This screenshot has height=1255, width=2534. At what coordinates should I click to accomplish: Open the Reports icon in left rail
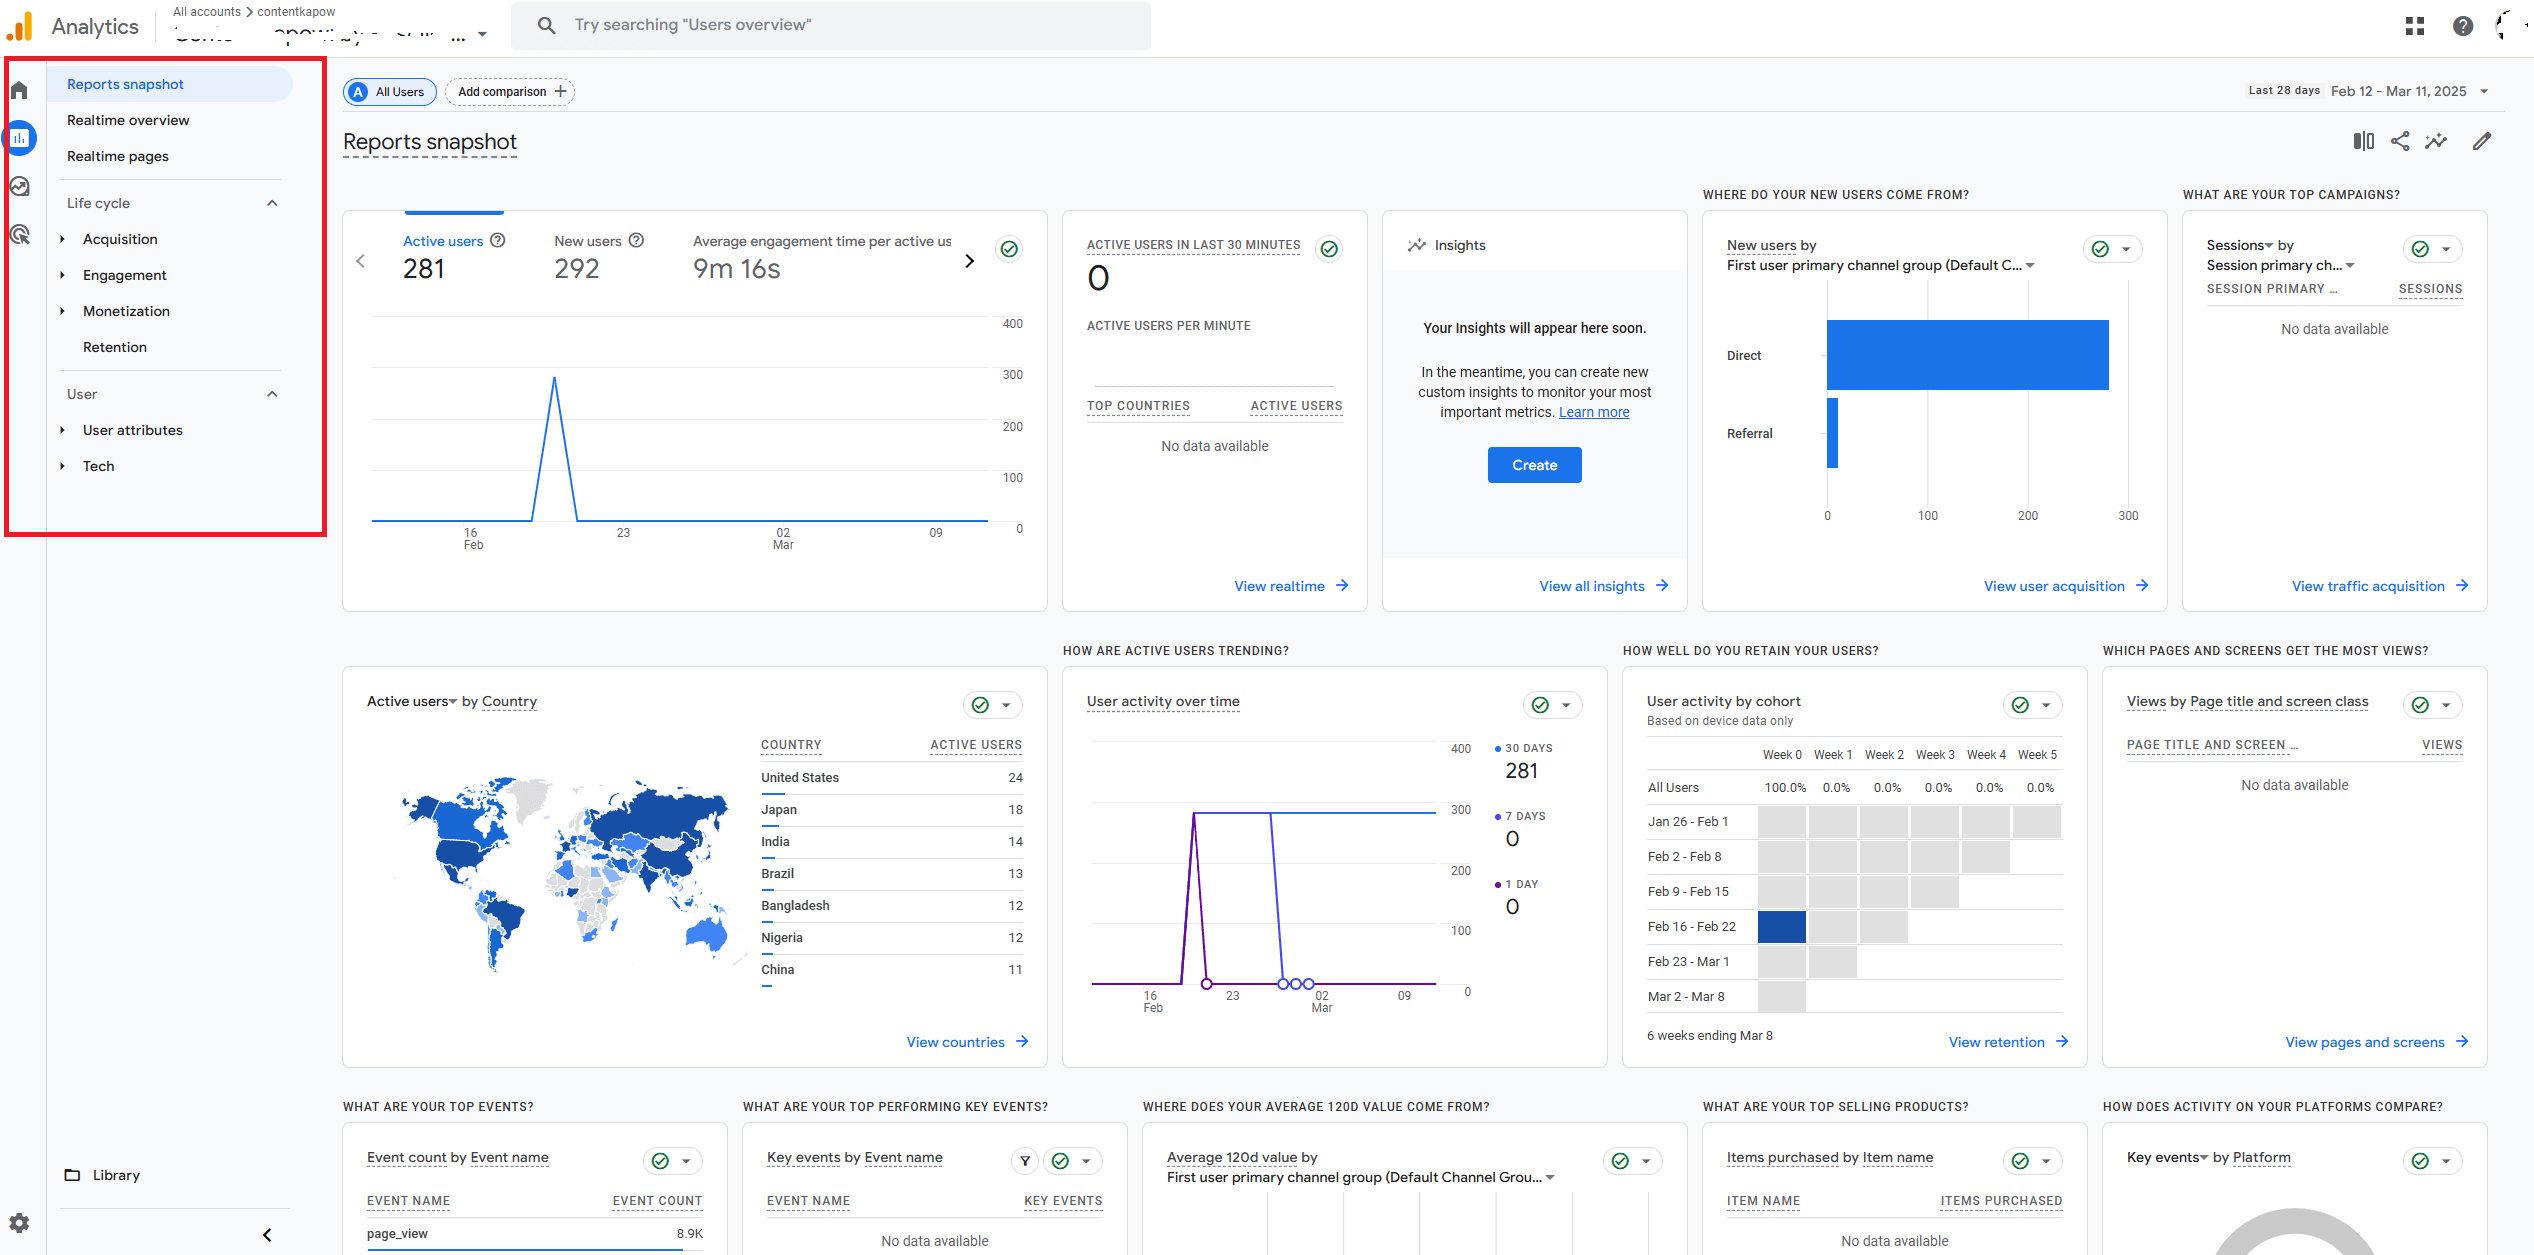pyautogui.click(x=19, y=138)
